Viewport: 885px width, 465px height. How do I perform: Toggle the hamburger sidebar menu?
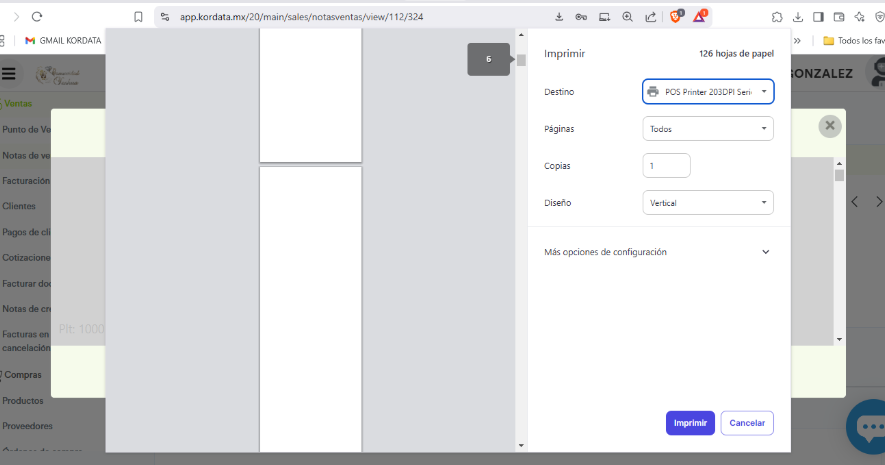point(9,73)
